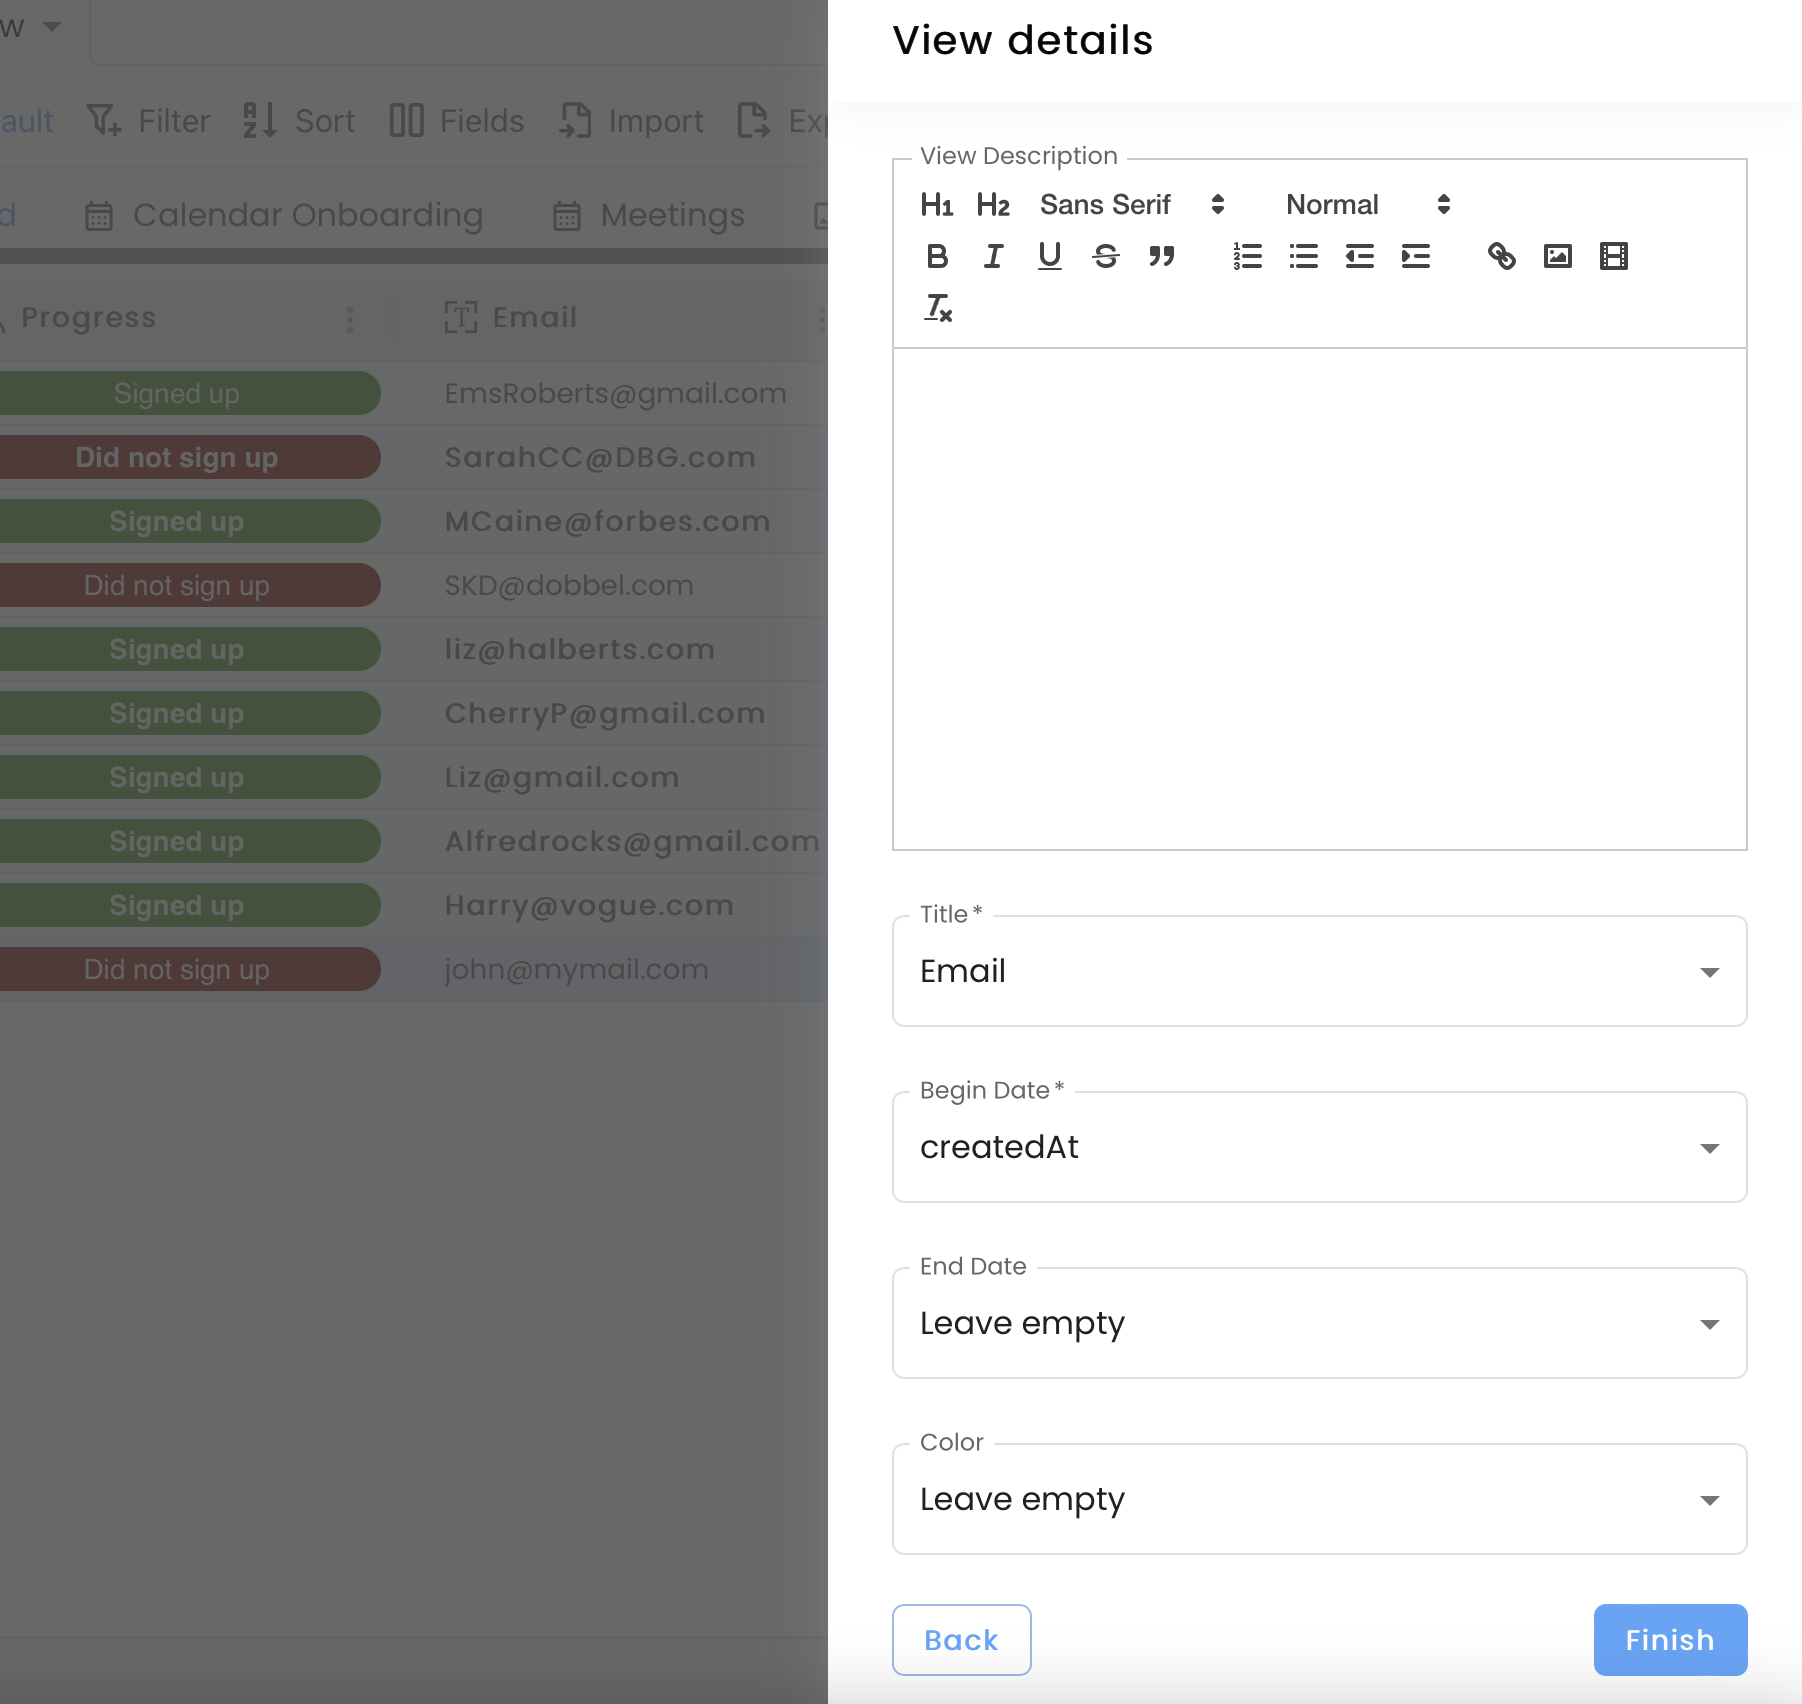Insert an ordered list
The width and height of the screenshot is (1802, 1704).
[1247, 257]
